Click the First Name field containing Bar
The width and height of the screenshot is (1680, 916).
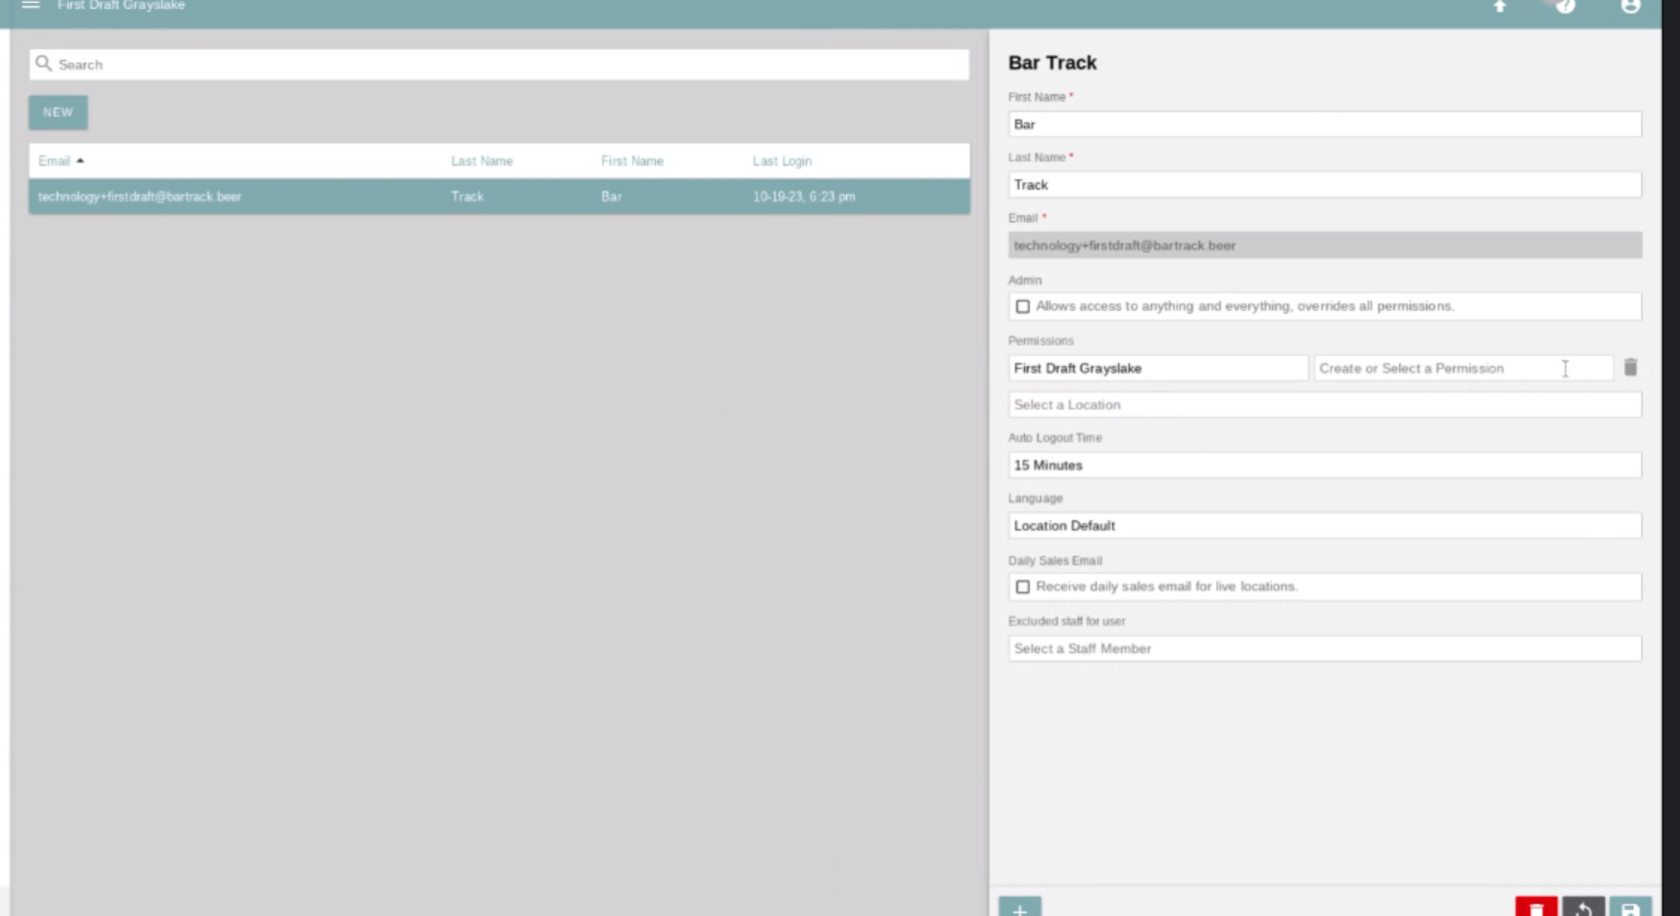[x=1325, y=125]
